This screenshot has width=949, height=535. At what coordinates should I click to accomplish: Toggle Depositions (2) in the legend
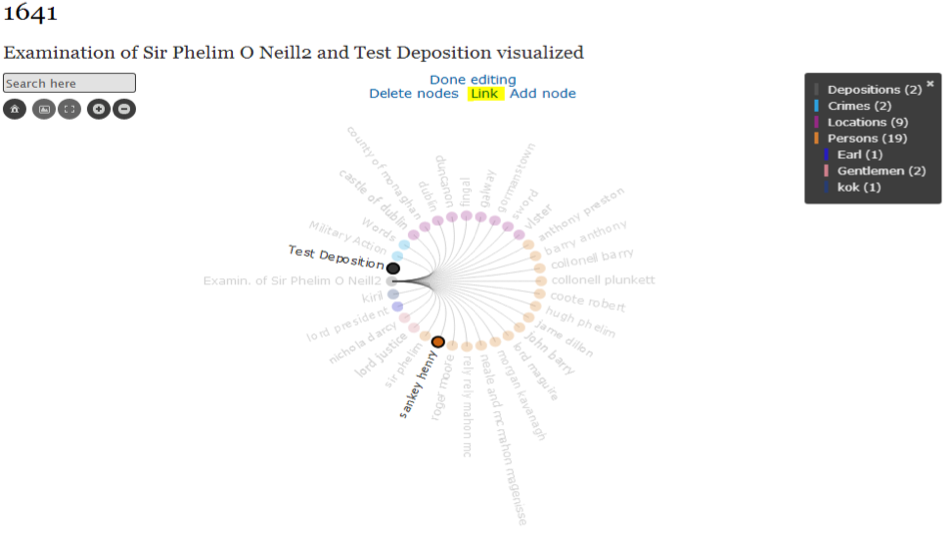click(874, 90)
